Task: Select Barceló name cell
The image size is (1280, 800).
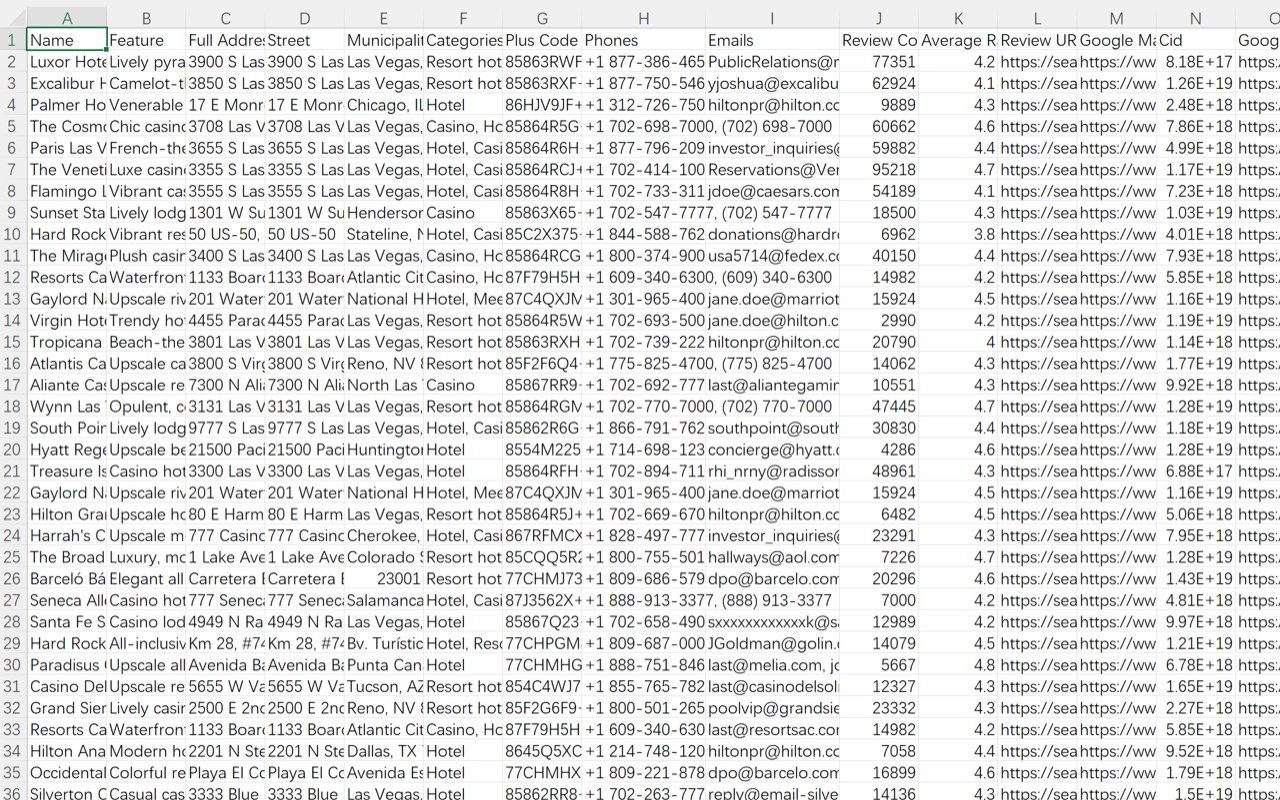Action: point(67,578)
